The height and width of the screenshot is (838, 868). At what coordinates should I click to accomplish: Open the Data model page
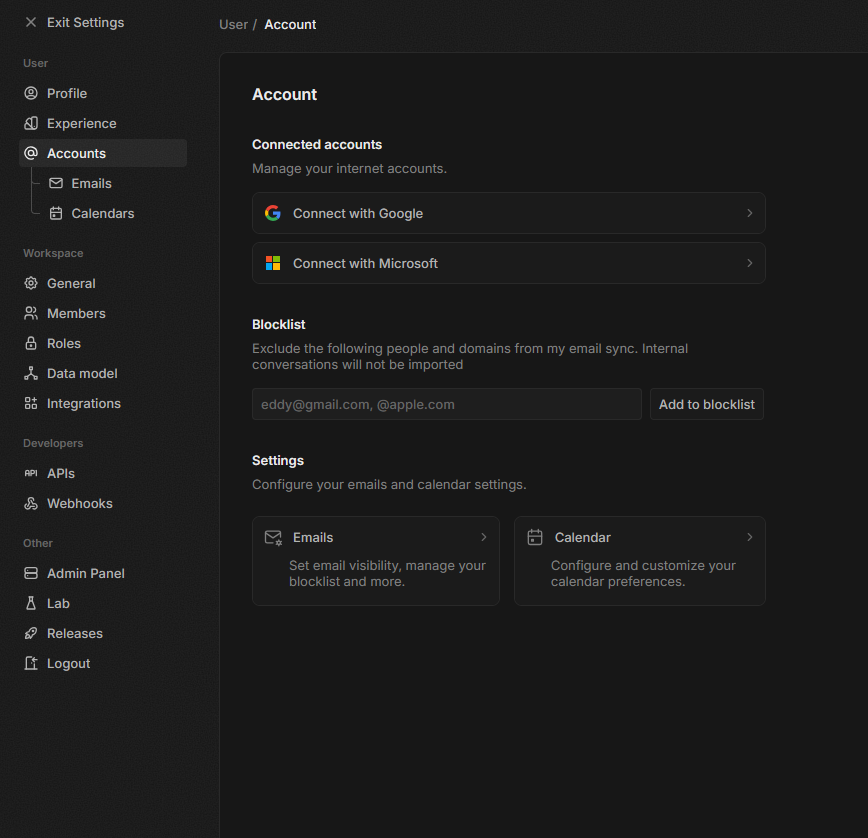pyautogui.click(x=103, y=373)
